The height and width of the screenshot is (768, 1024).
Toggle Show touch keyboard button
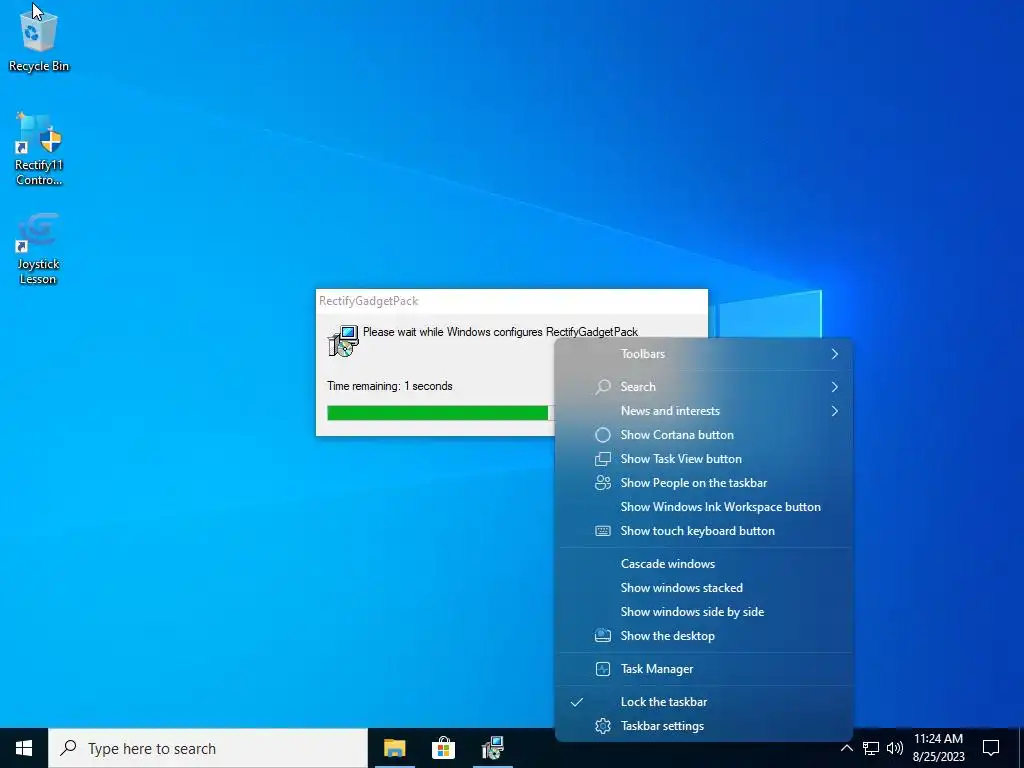click(704, 531)
